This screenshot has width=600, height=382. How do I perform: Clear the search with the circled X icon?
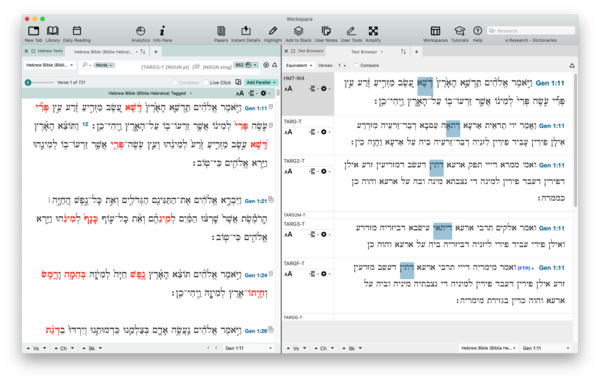pyautogui.click(x=266, y=65)
